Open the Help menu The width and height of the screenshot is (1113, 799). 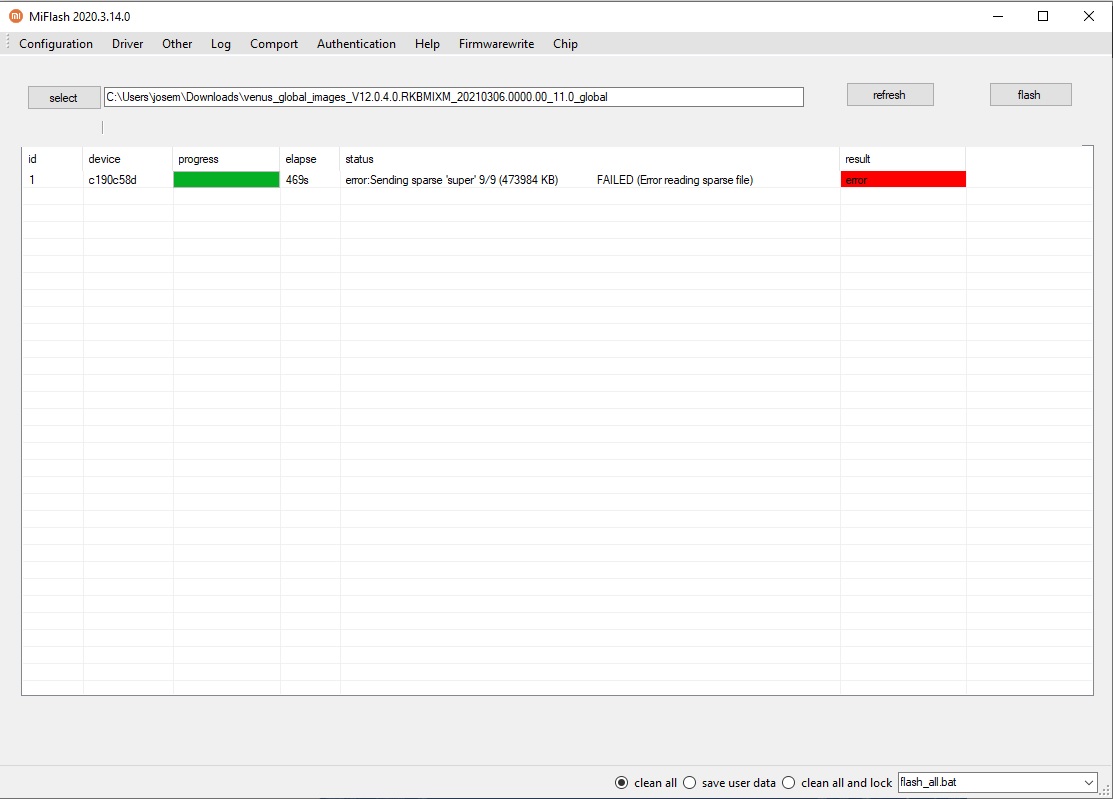427,44
